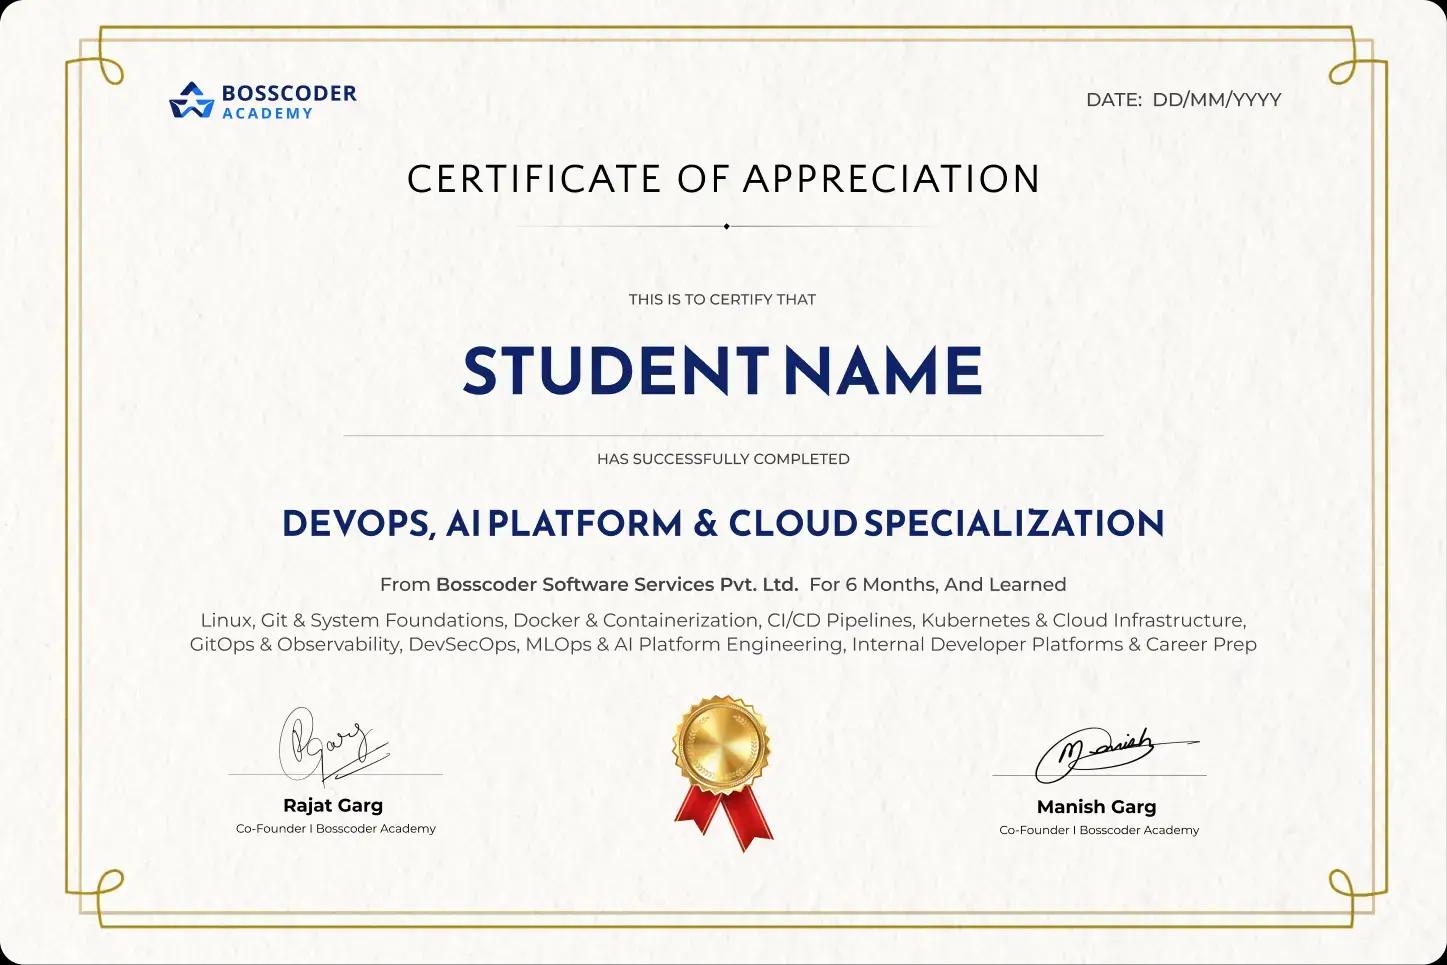
Task: Click the line starting "GitOps & Observability"
Action: click(x=723, y=645)
